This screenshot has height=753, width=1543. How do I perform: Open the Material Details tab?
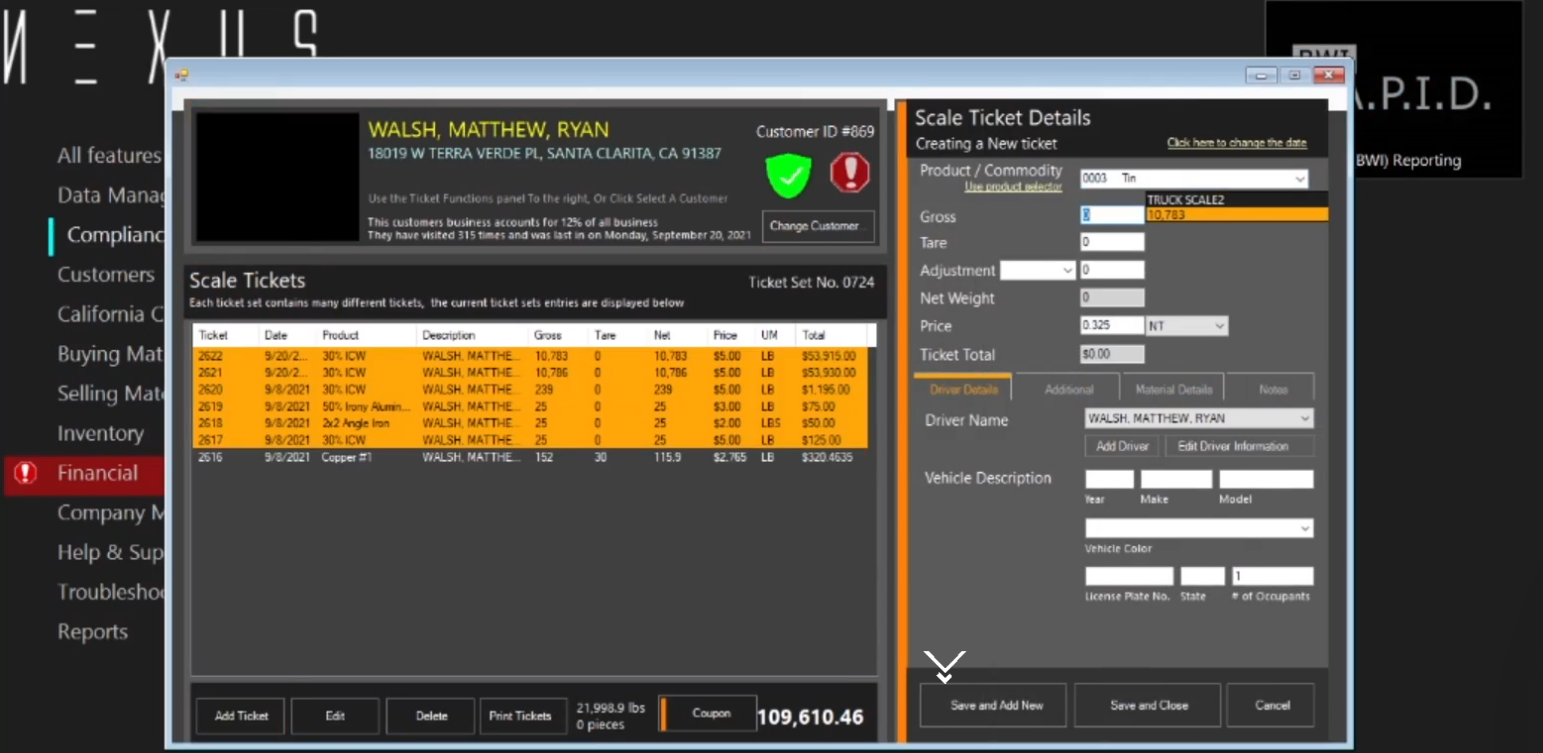1173,389
